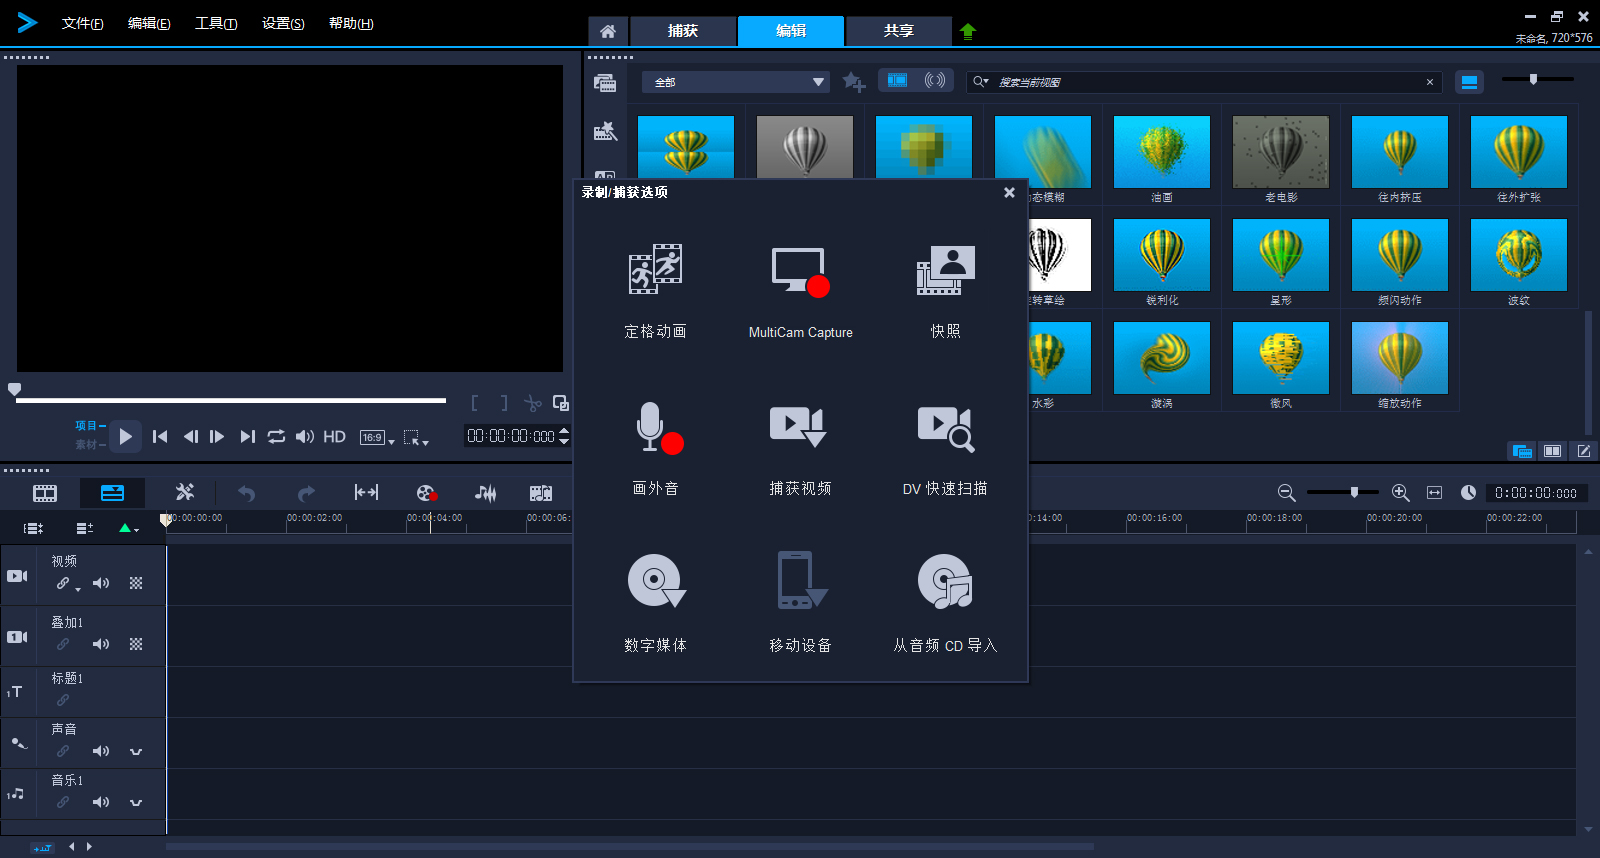Open the 定格动画 stop motion option
This screenshot has width=1600, height=858.
(x=655, y=290)
